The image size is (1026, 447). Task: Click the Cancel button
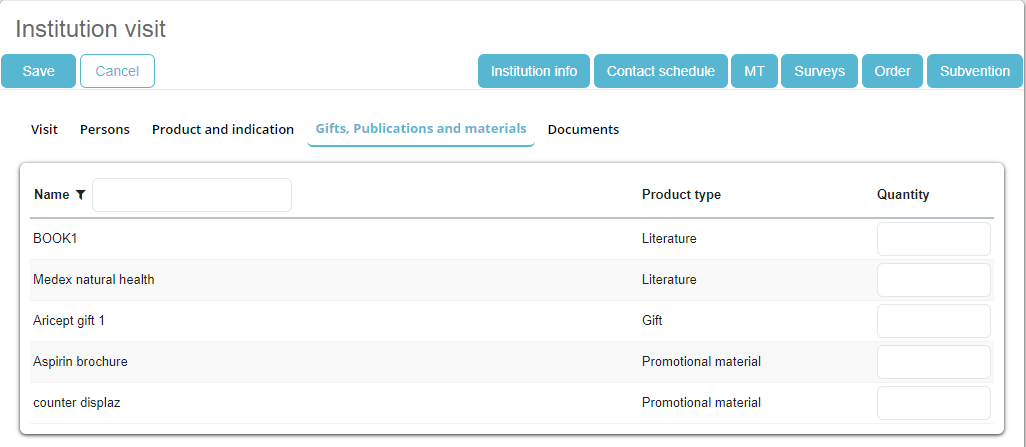[x=117, y=71]
